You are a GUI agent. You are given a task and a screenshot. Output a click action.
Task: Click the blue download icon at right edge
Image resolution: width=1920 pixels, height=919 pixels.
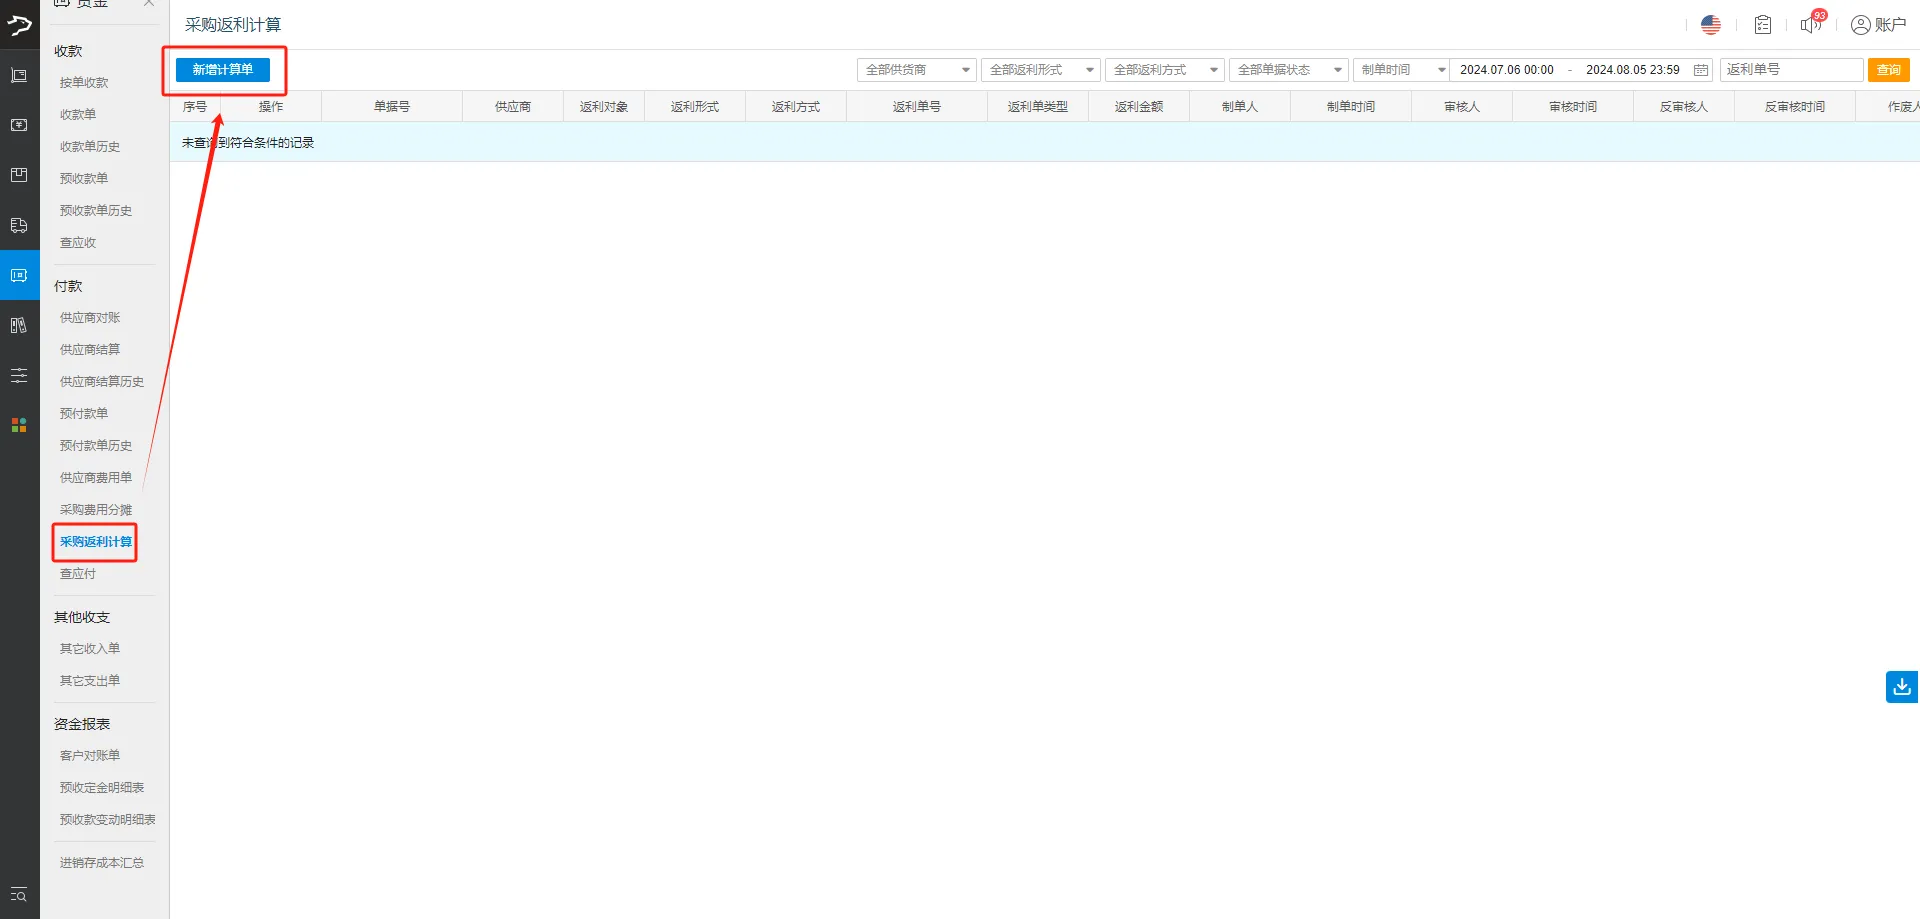point(1901,687)
